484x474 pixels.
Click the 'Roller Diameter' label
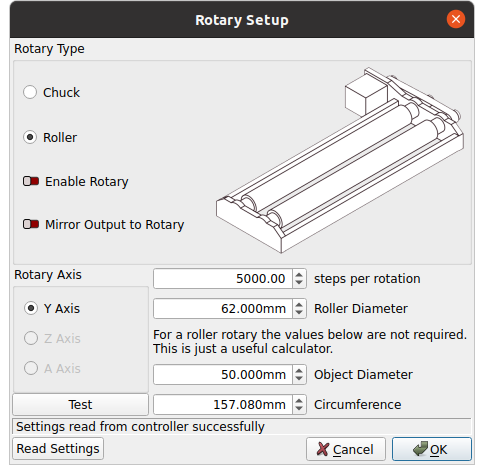coord(361,309)
